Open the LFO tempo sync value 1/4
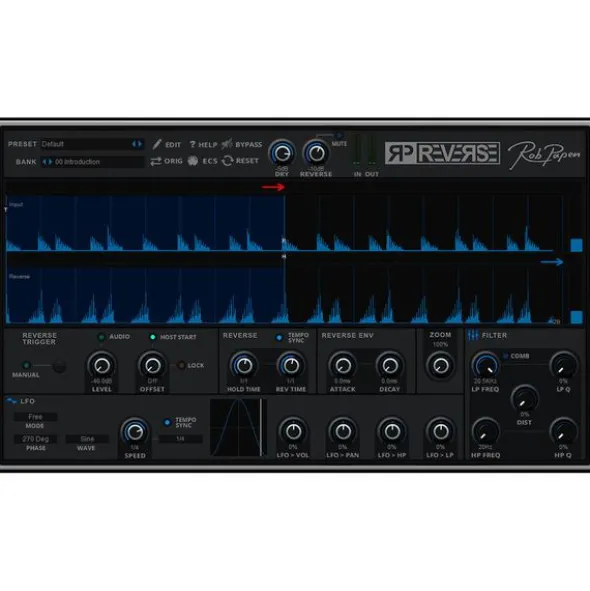 click(x=180, y=439)
